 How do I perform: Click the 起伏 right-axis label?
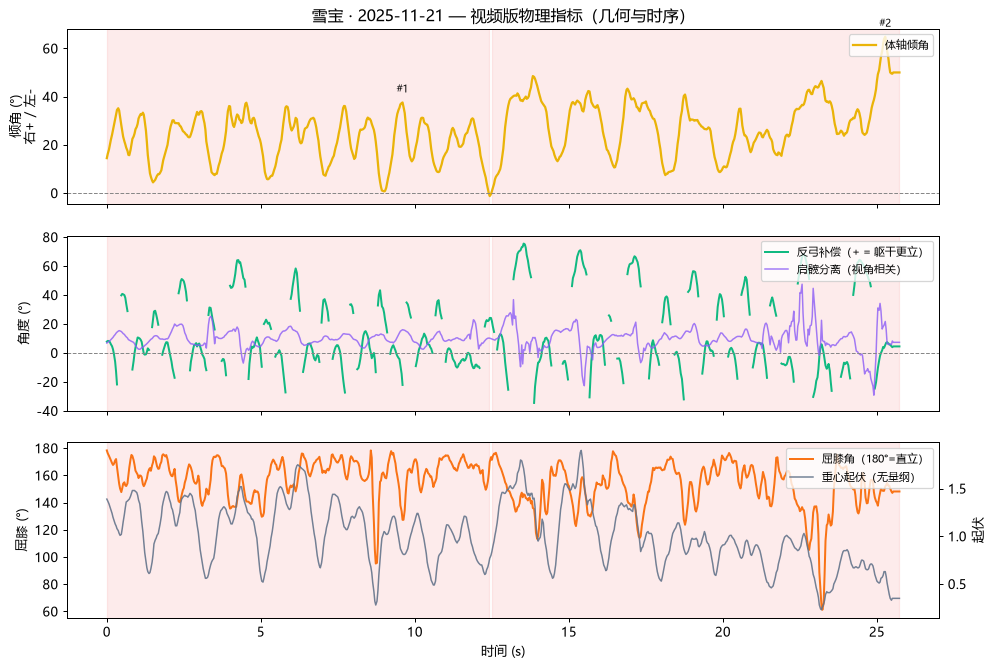pos(978,530)
